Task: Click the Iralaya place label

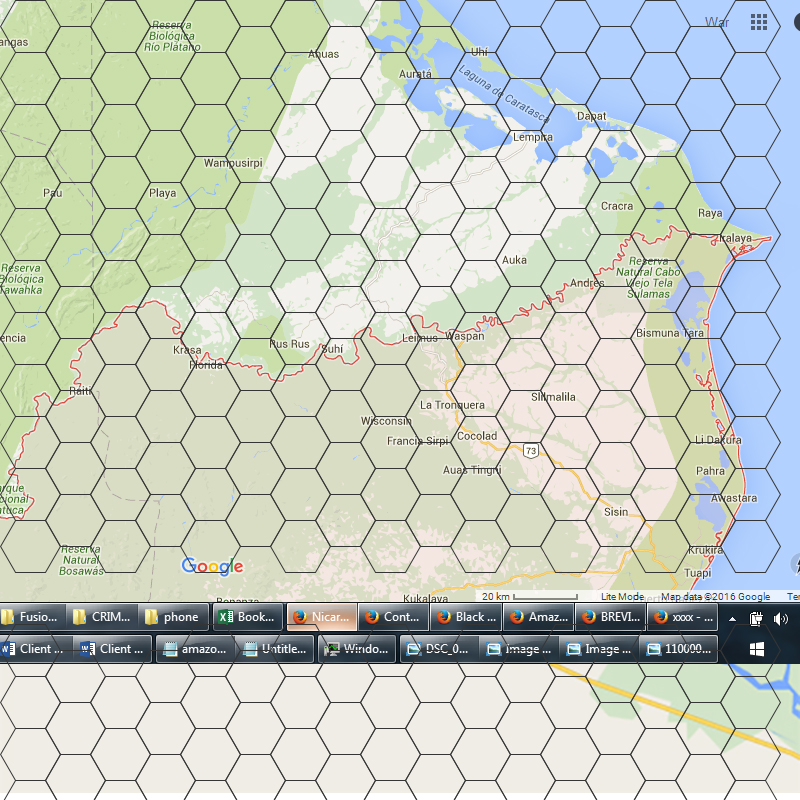Action: click(735, 238)
